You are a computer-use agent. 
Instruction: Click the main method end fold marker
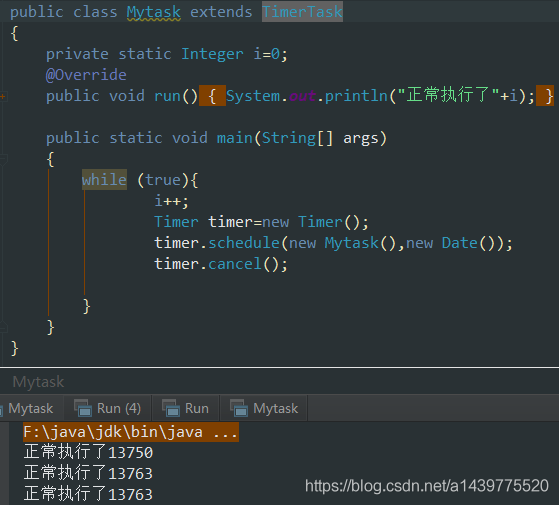tap(3, 326)
